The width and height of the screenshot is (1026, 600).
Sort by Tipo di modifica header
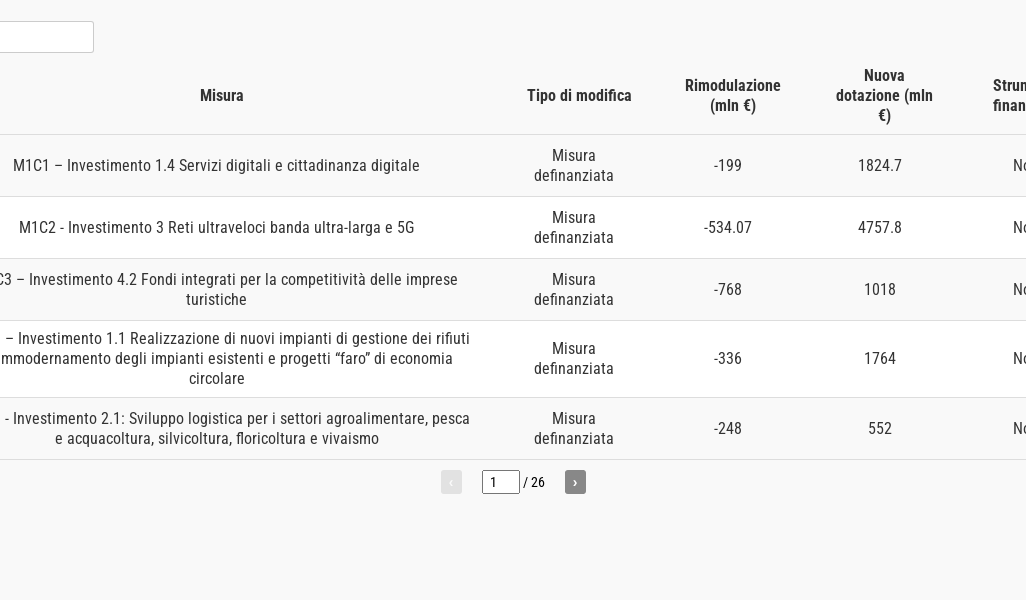click(579, 96)
